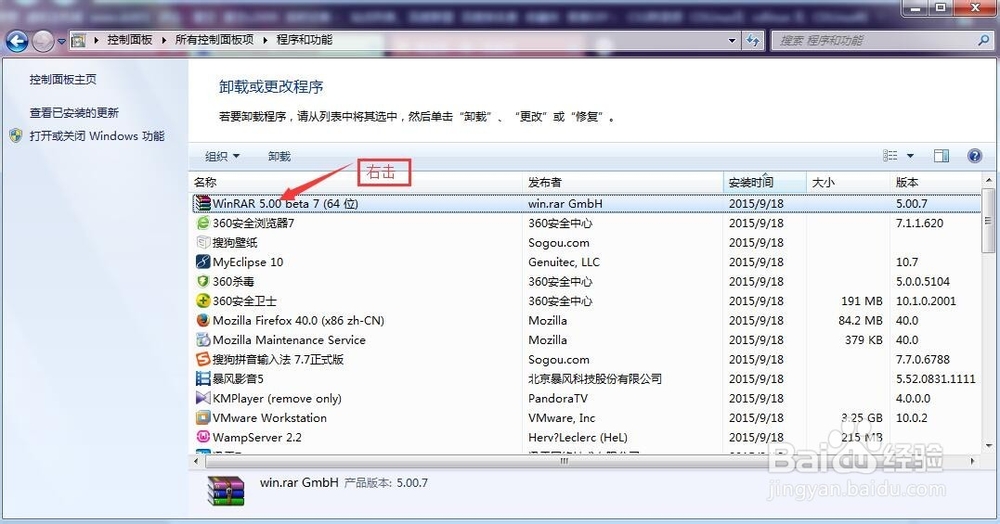Screen dimensions: 1000x524
Task: Click publisher PandoraTV
Action: point(558,398)
